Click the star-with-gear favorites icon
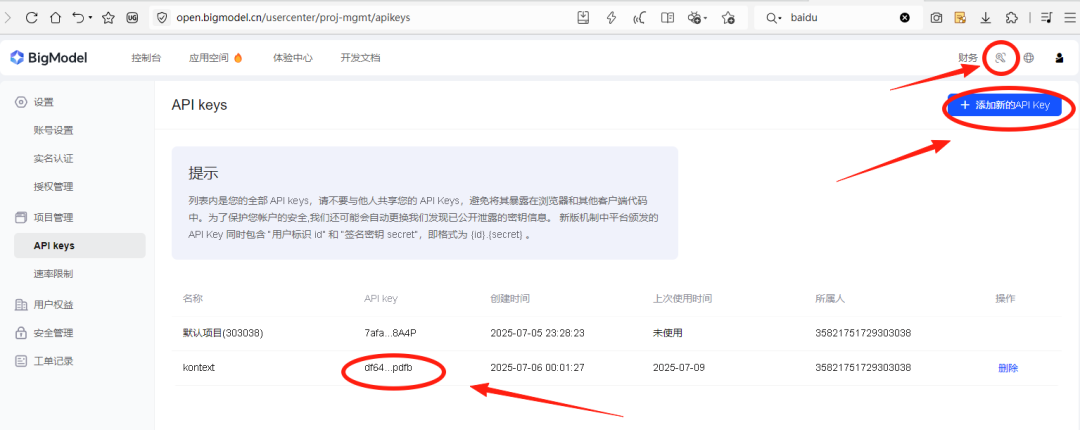This screenshot has width=1080, height=430. coord(729,18)
